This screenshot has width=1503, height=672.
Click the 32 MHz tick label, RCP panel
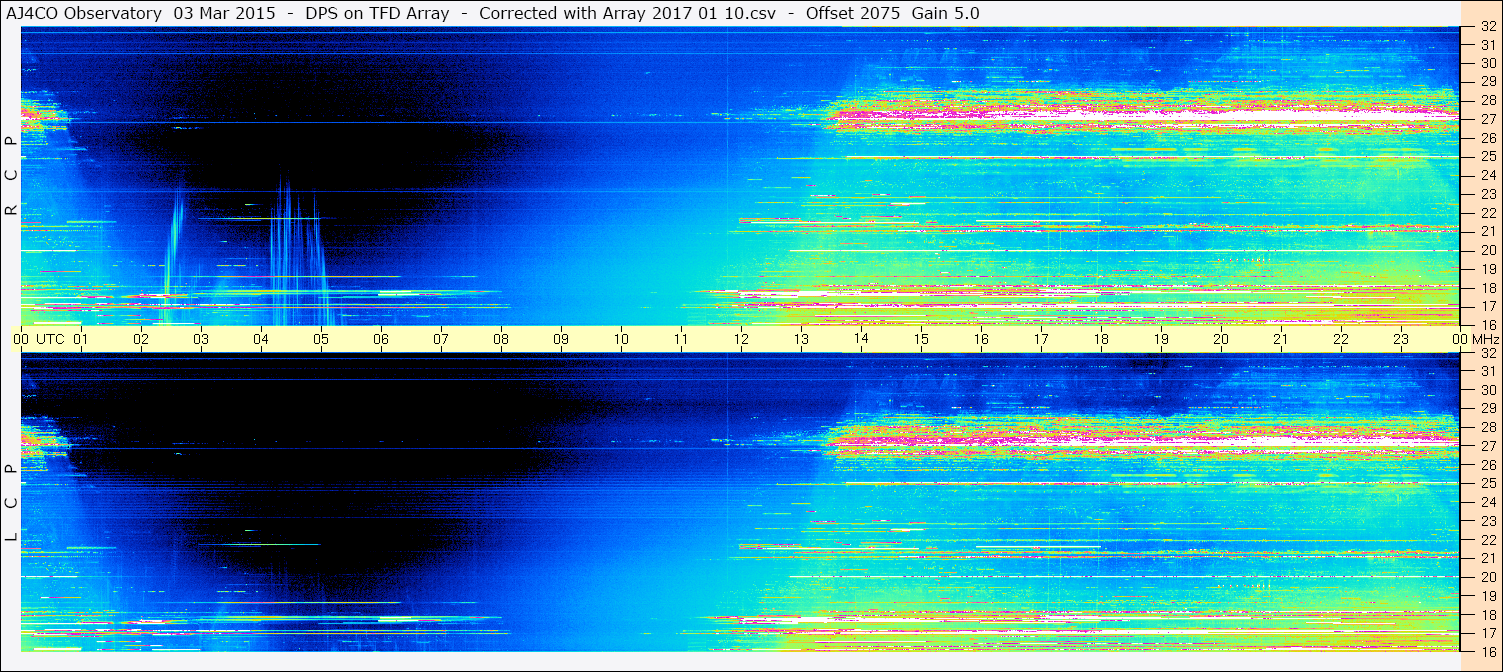coord(1487,27)
